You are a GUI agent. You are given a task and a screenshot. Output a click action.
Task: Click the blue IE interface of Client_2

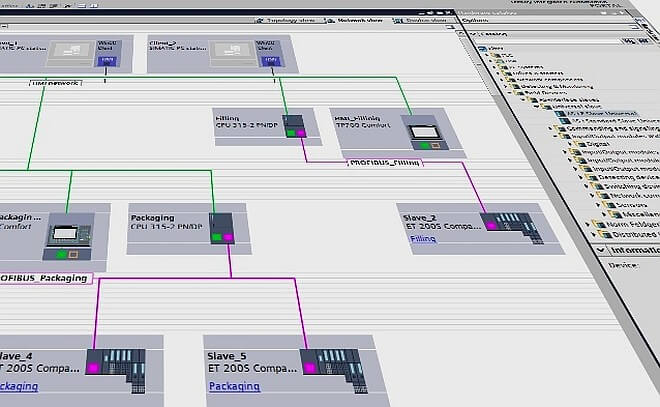pos(271,61)
